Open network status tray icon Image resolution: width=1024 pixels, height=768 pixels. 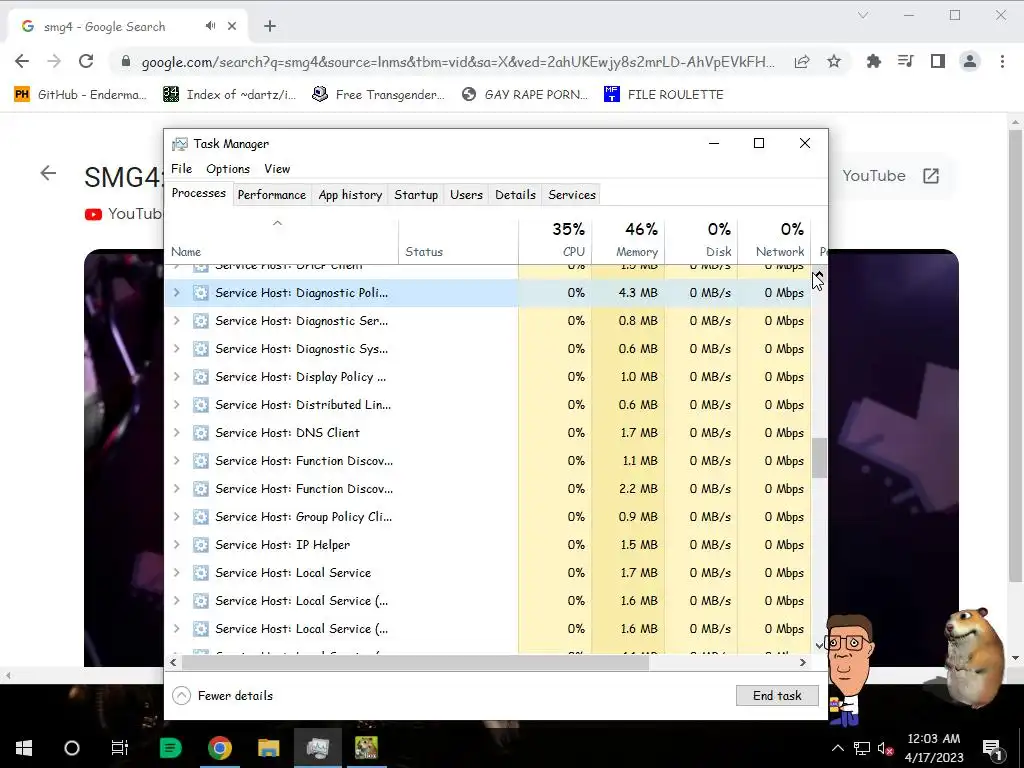861,748
